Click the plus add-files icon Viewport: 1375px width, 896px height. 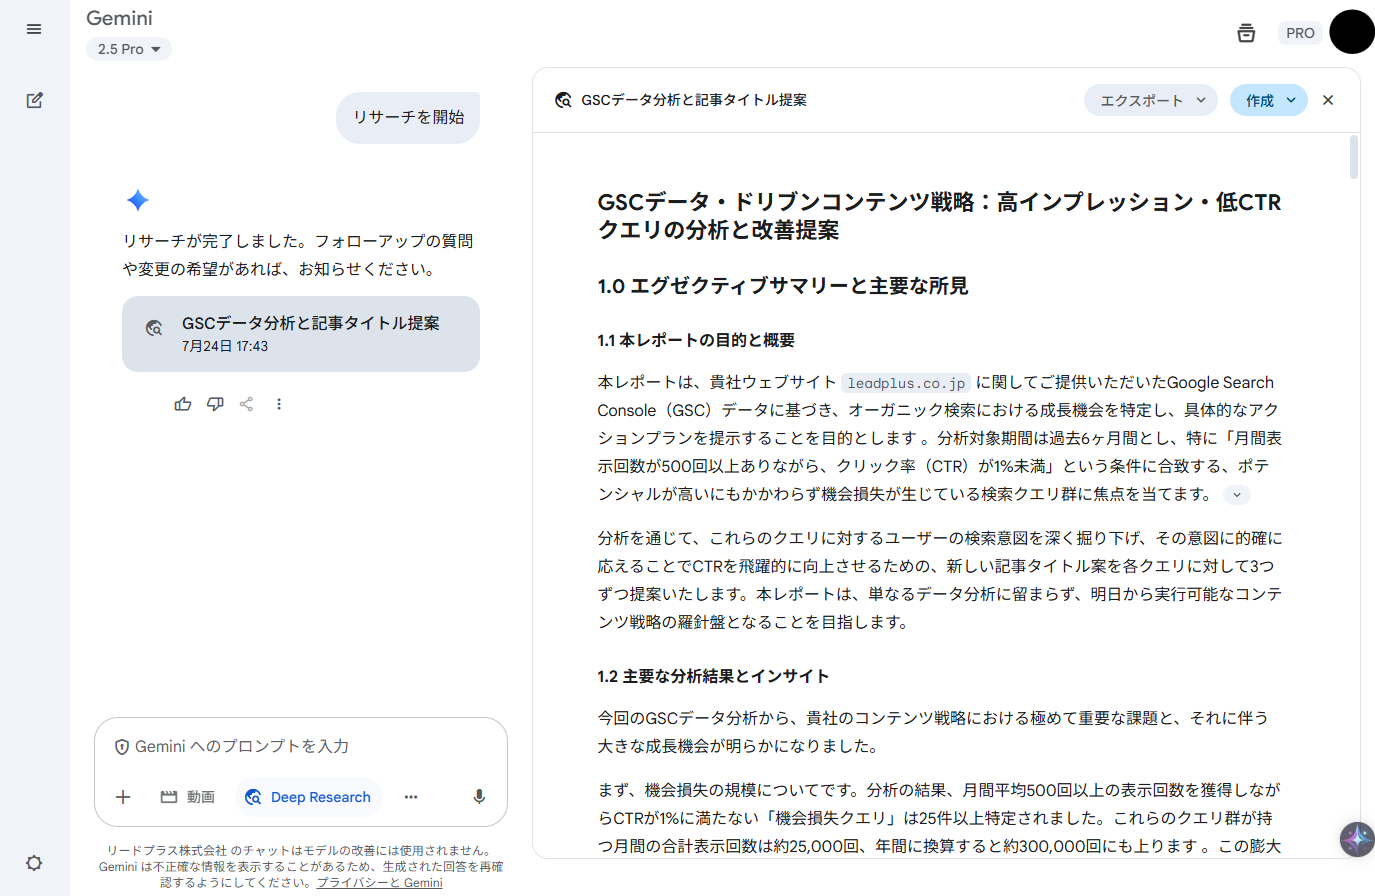[x=123, y=797]
